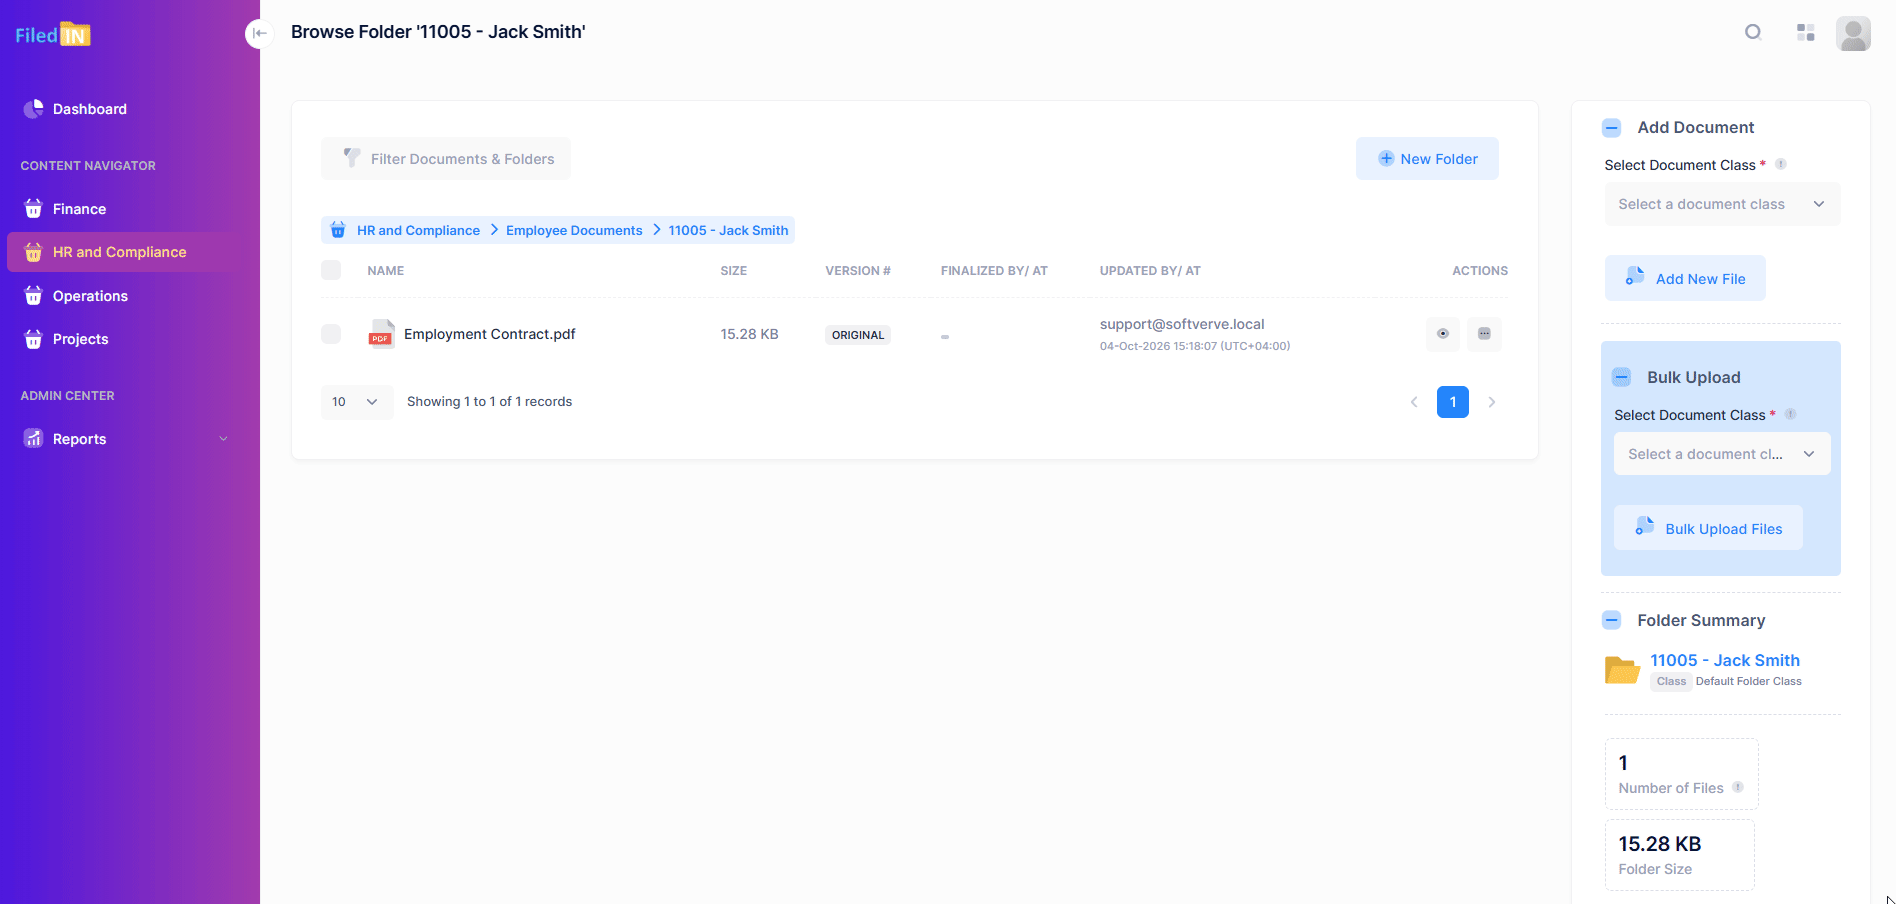Open the user avatar menu

pyautogui.click(x=1853, y=33)
